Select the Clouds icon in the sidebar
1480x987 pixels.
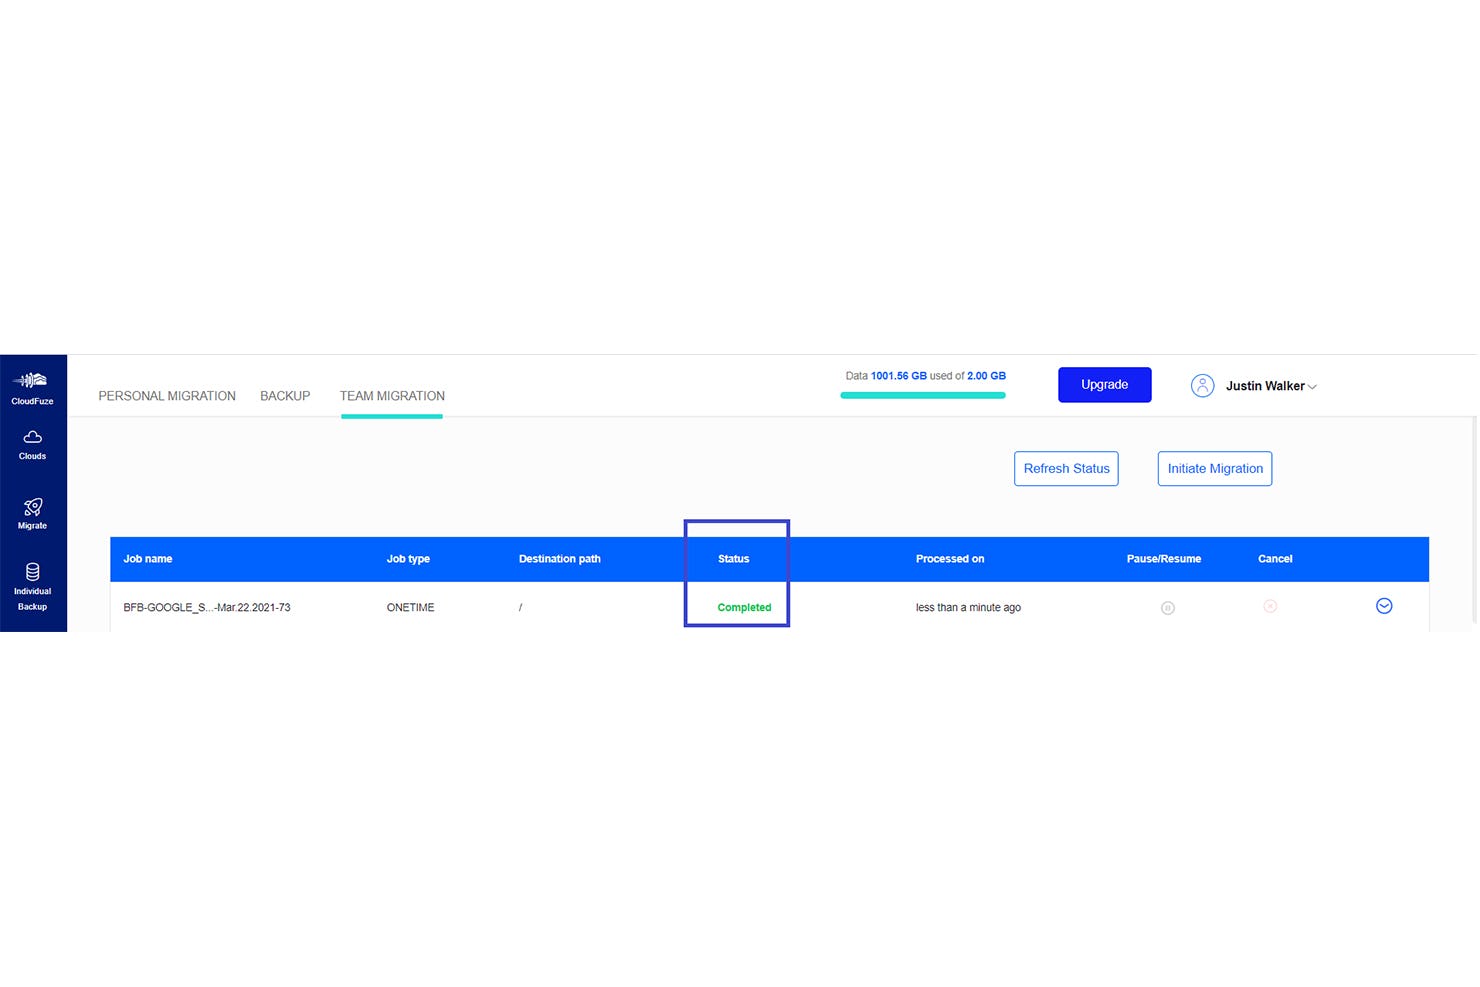coord(32,444)
